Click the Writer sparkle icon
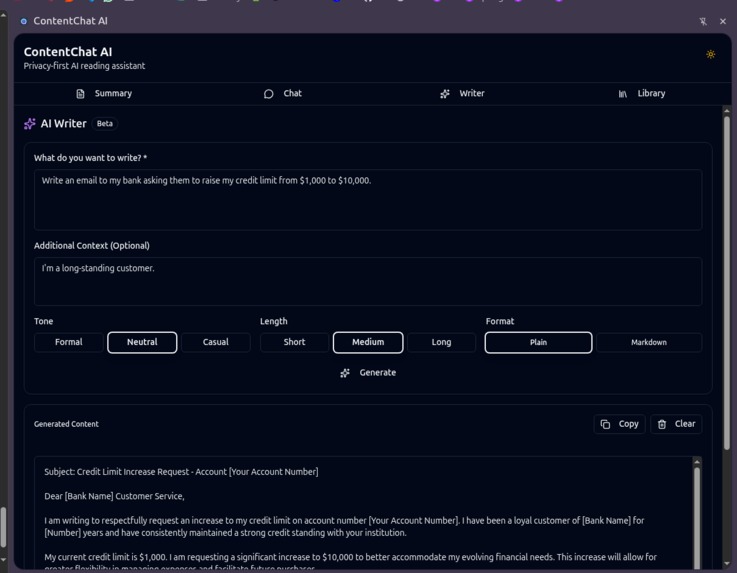737x573 pixels. tap(445, 94)
